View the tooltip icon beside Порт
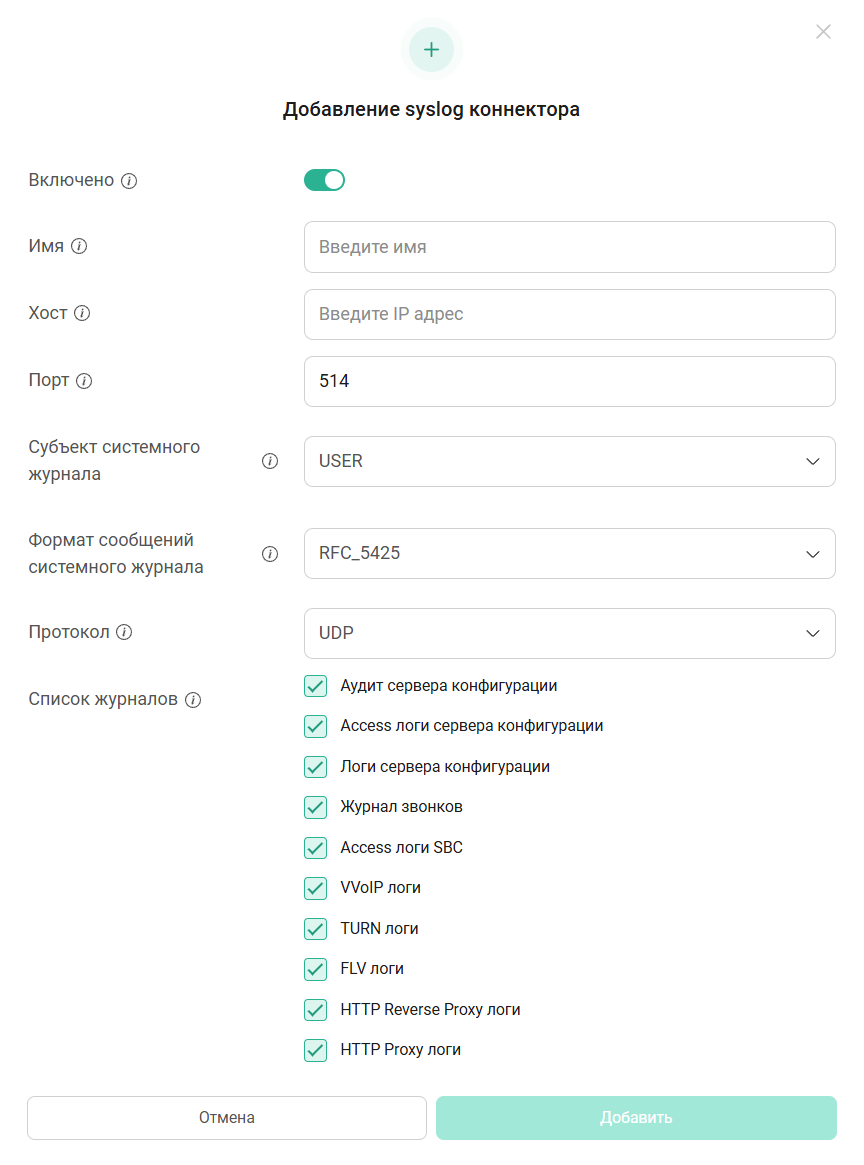864x1165 pixels. (x=85, y=381)
